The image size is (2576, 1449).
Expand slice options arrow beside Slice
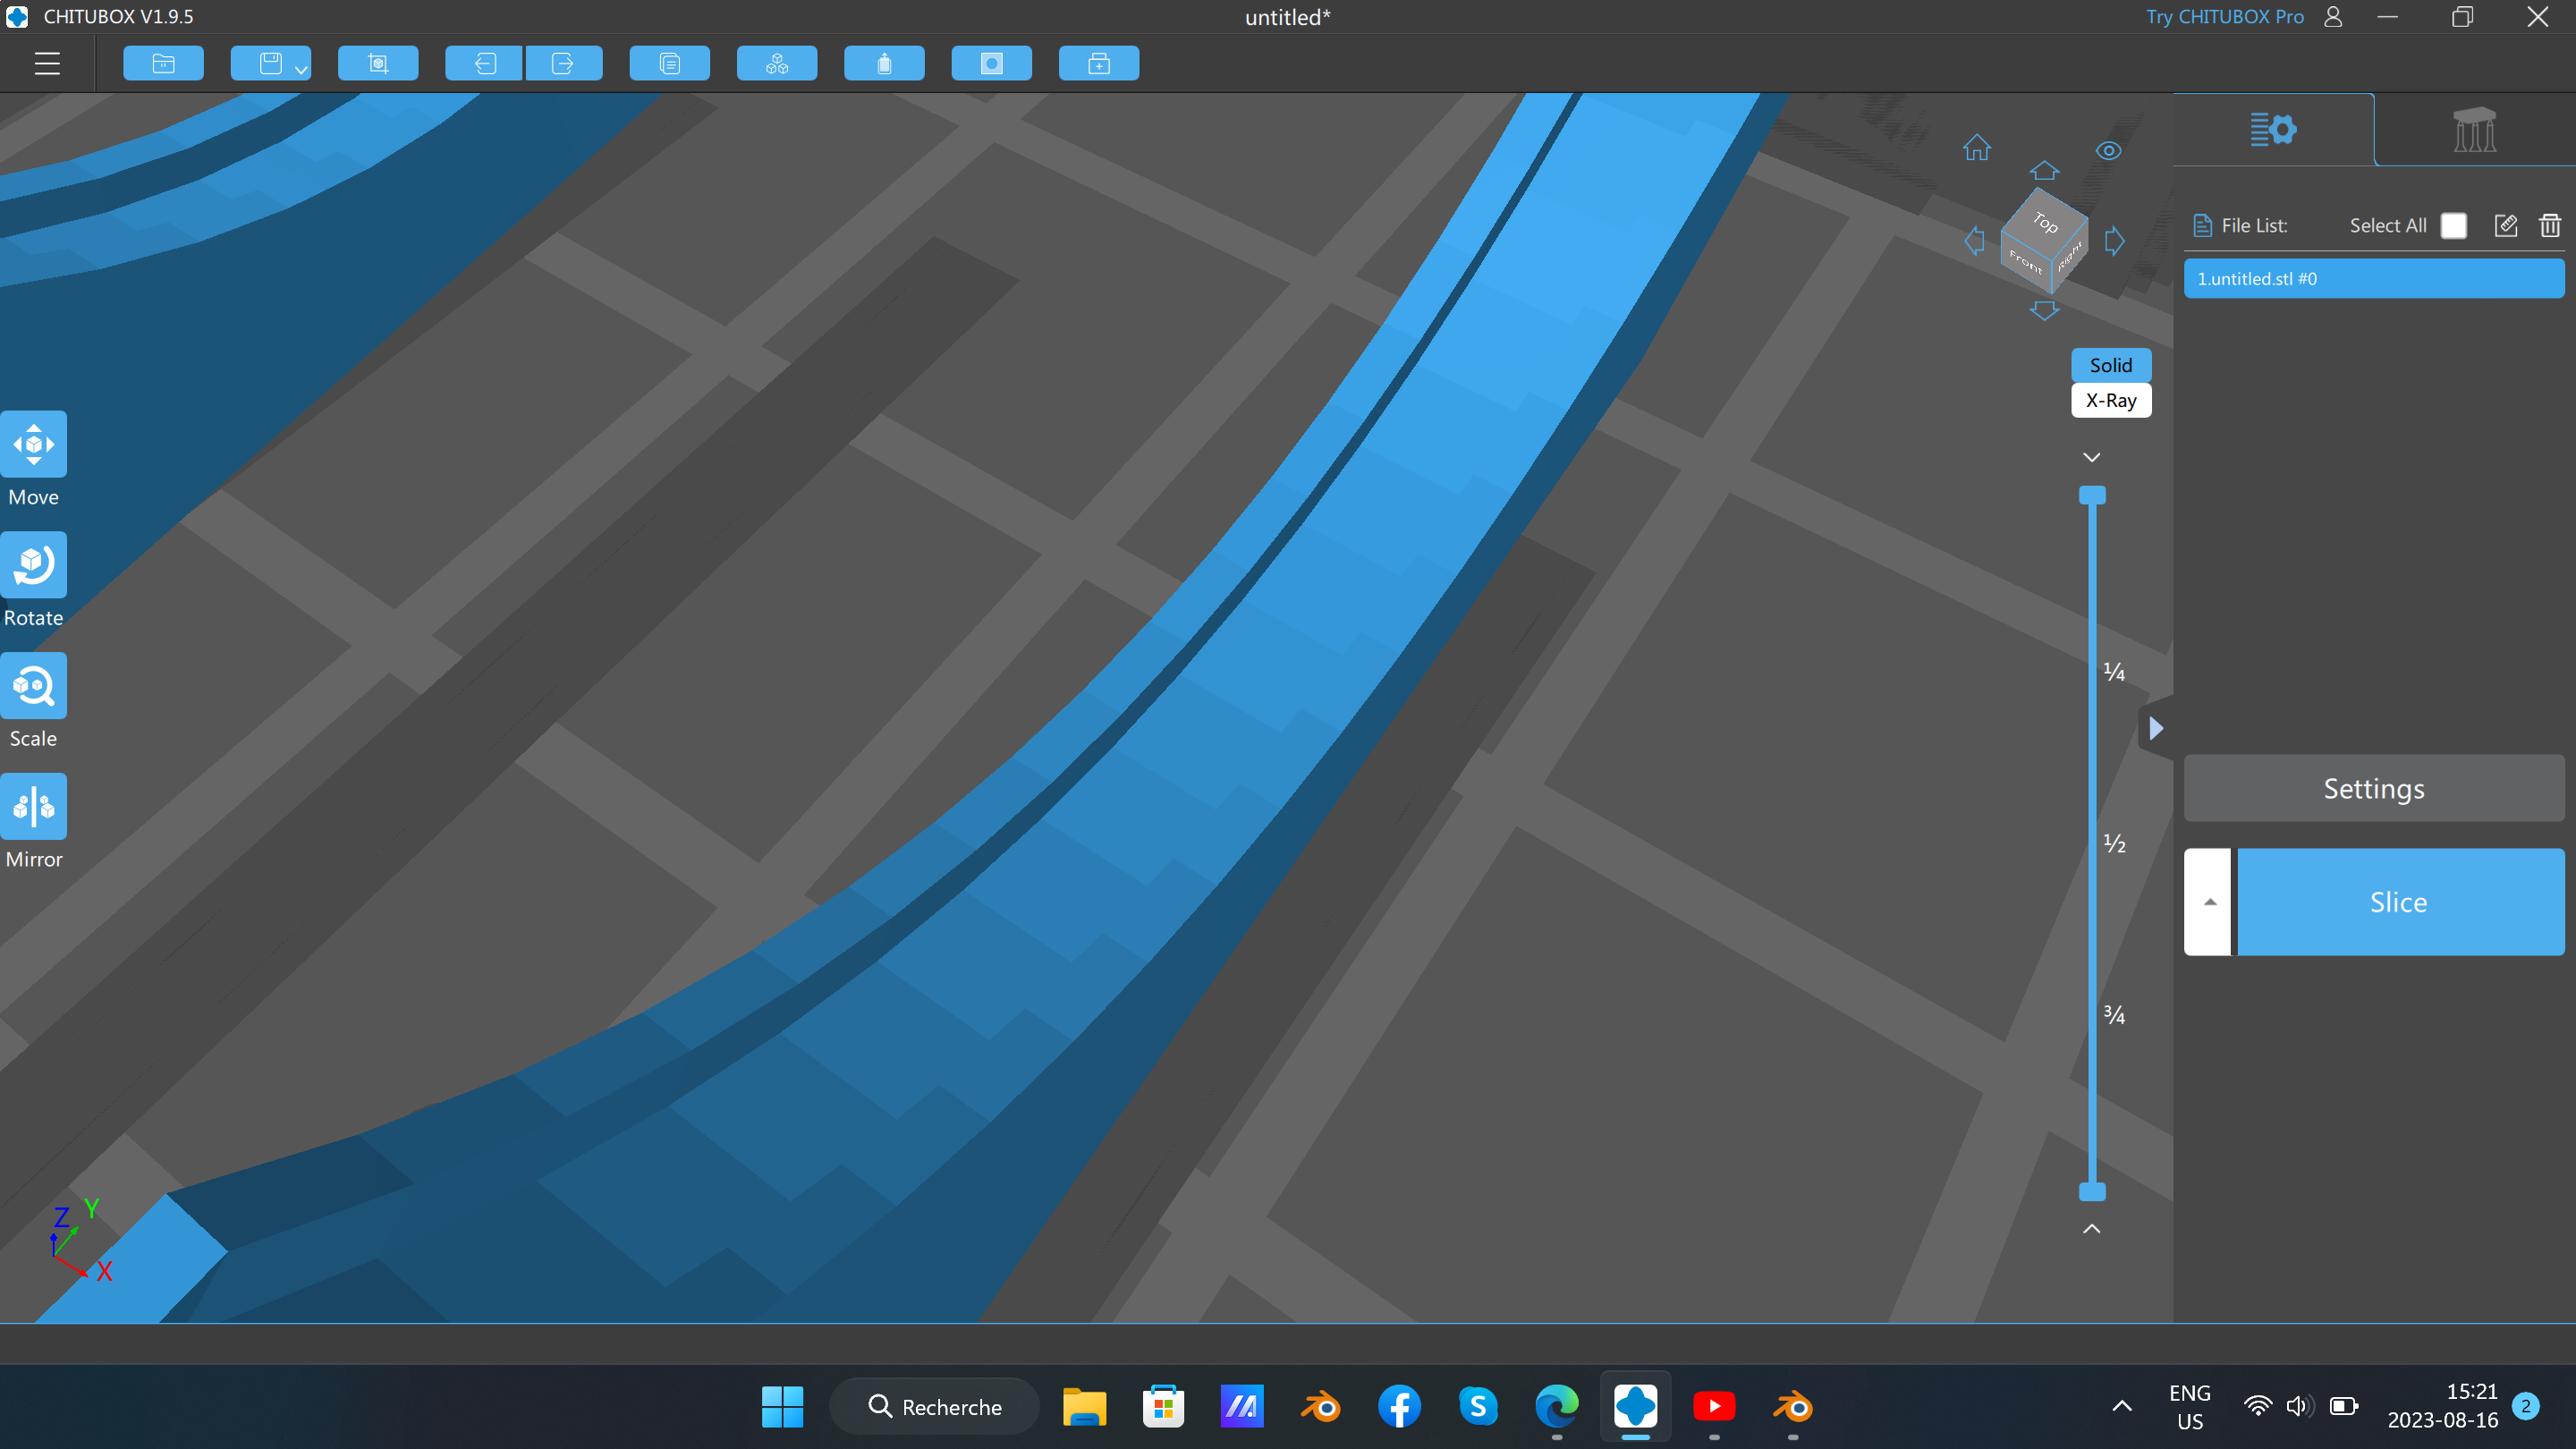click(2209, 902)
